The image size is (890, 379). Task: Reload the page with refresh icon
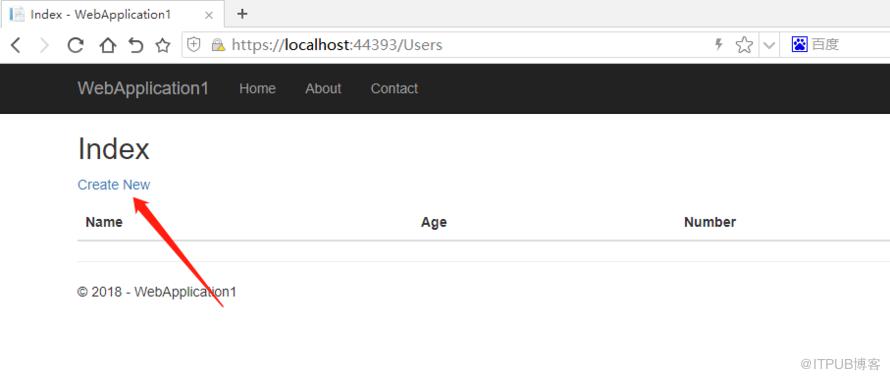point(75,45)
